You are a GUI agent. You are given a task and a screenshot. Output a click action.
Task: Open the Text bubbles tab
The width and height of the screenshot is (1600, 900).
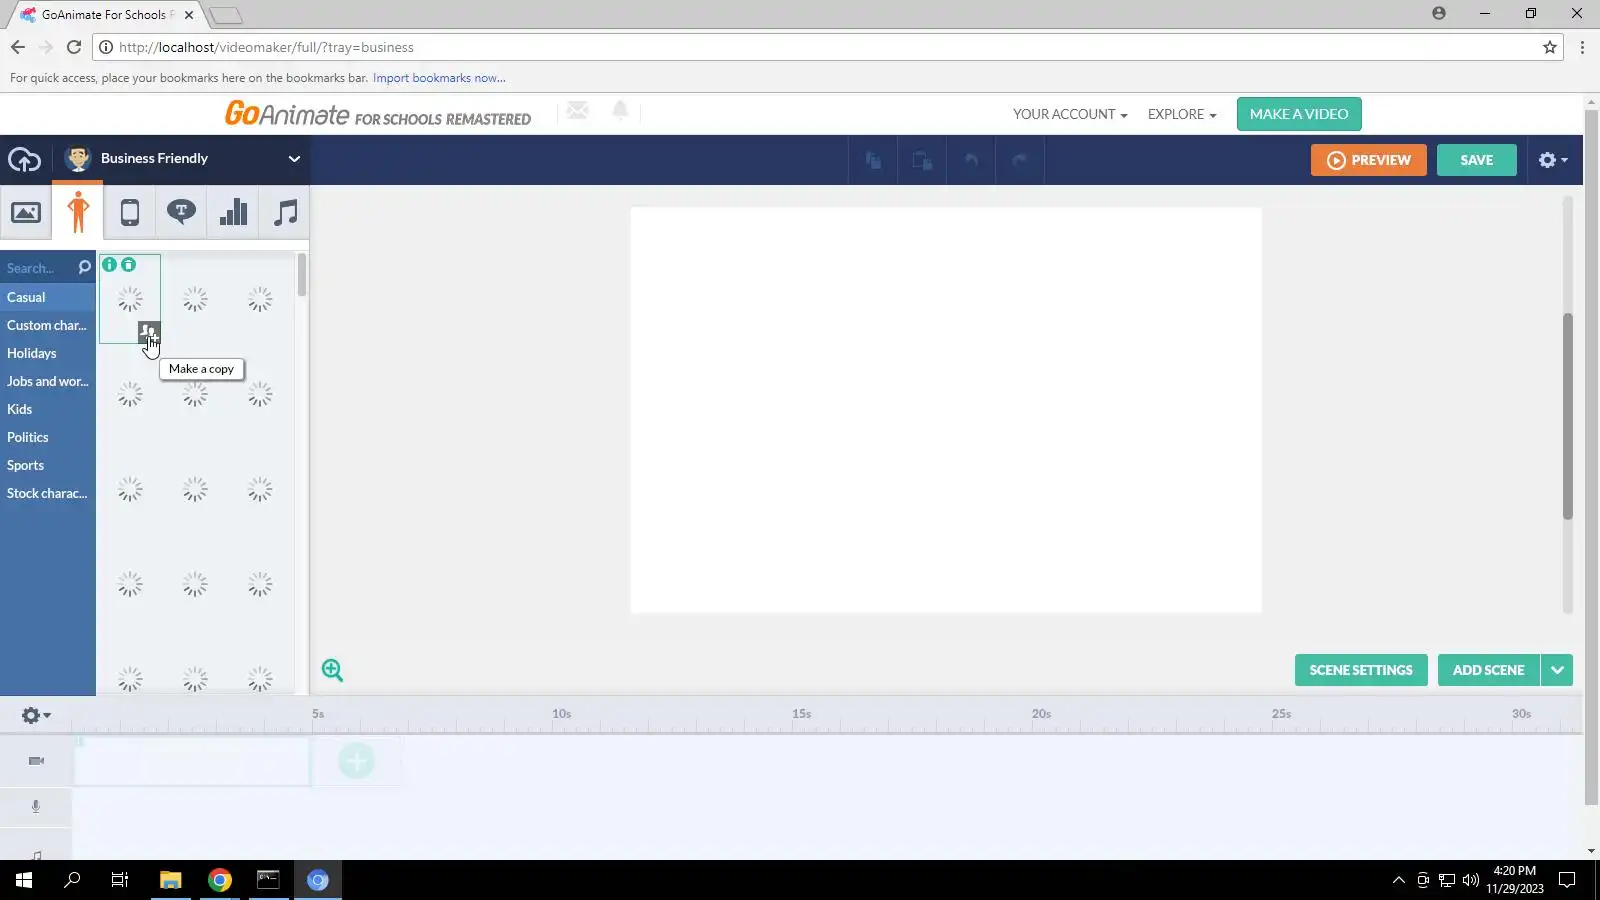[x=181, y=212]
